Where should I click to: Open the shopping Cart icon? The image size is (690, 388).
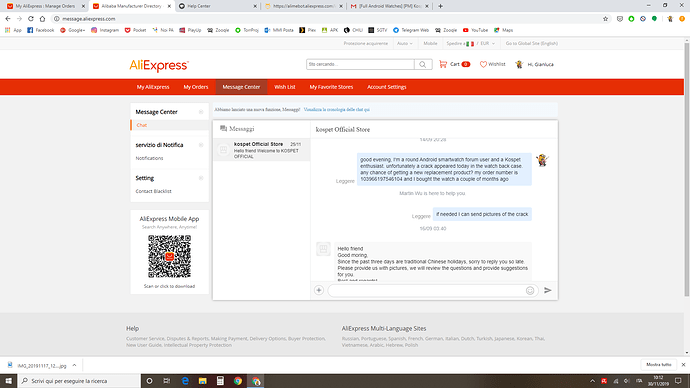[x=443, y=64]
